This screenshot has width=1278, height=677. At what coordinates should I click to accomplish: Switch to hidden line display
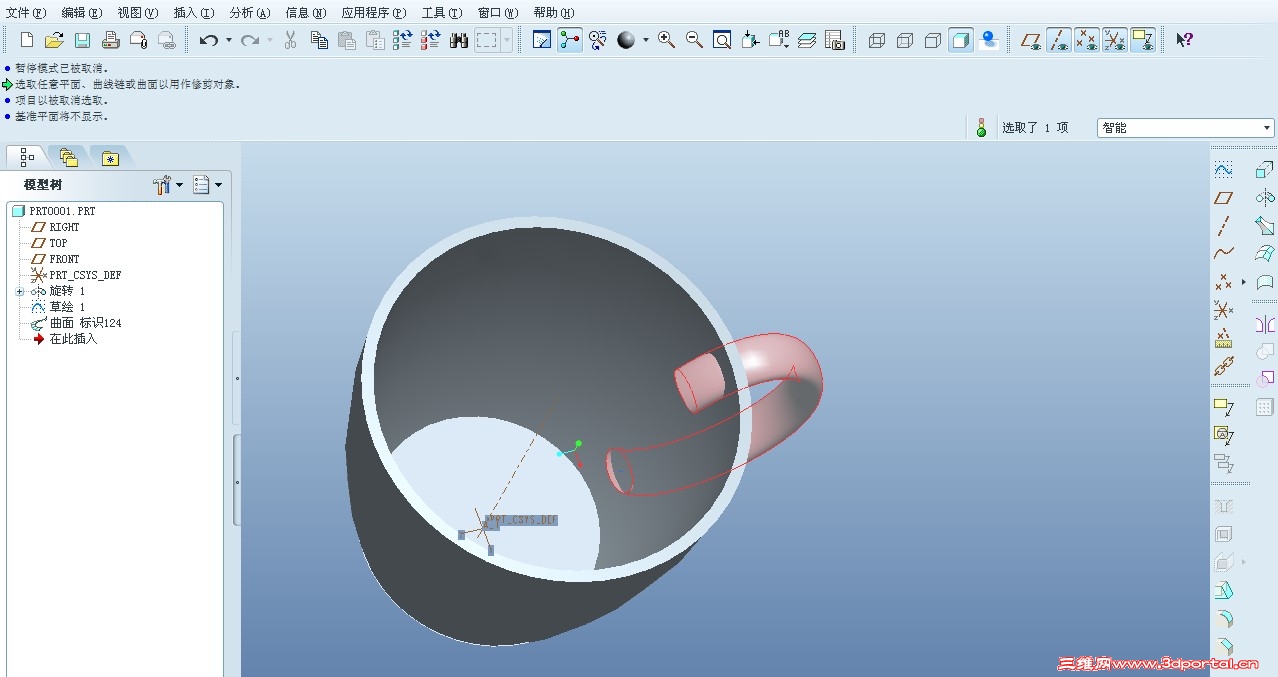(x=905, y=40)
